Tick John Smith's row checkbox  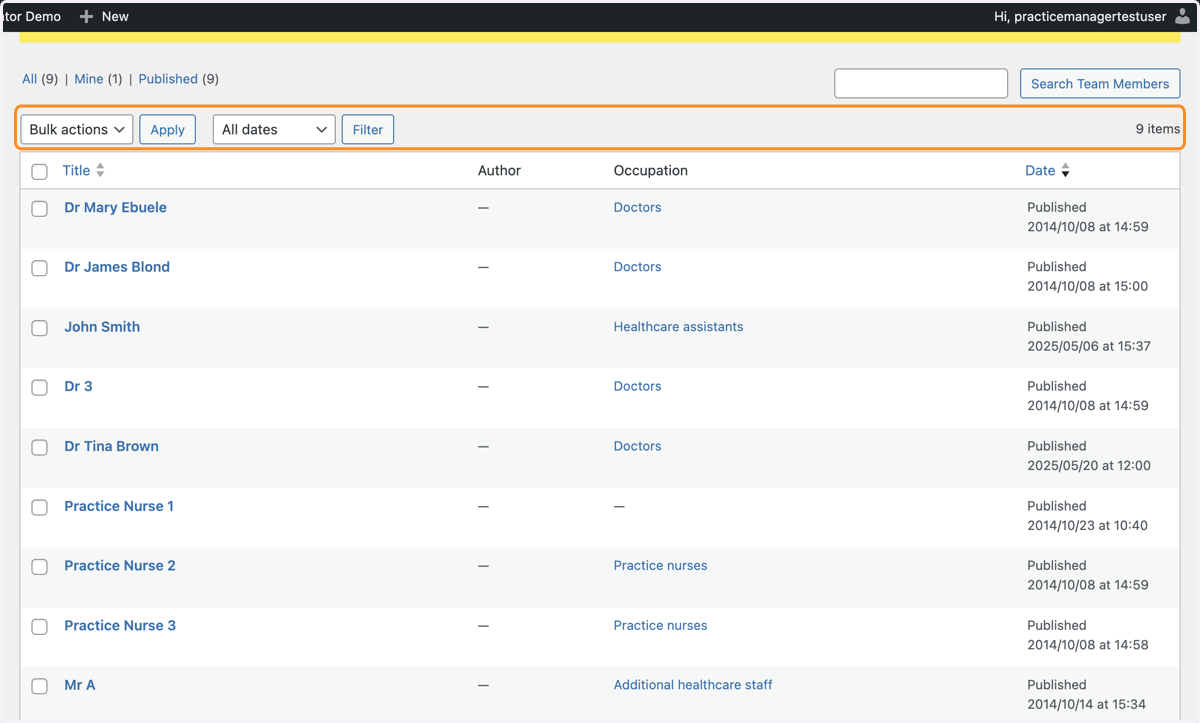(x=40, y=328)
